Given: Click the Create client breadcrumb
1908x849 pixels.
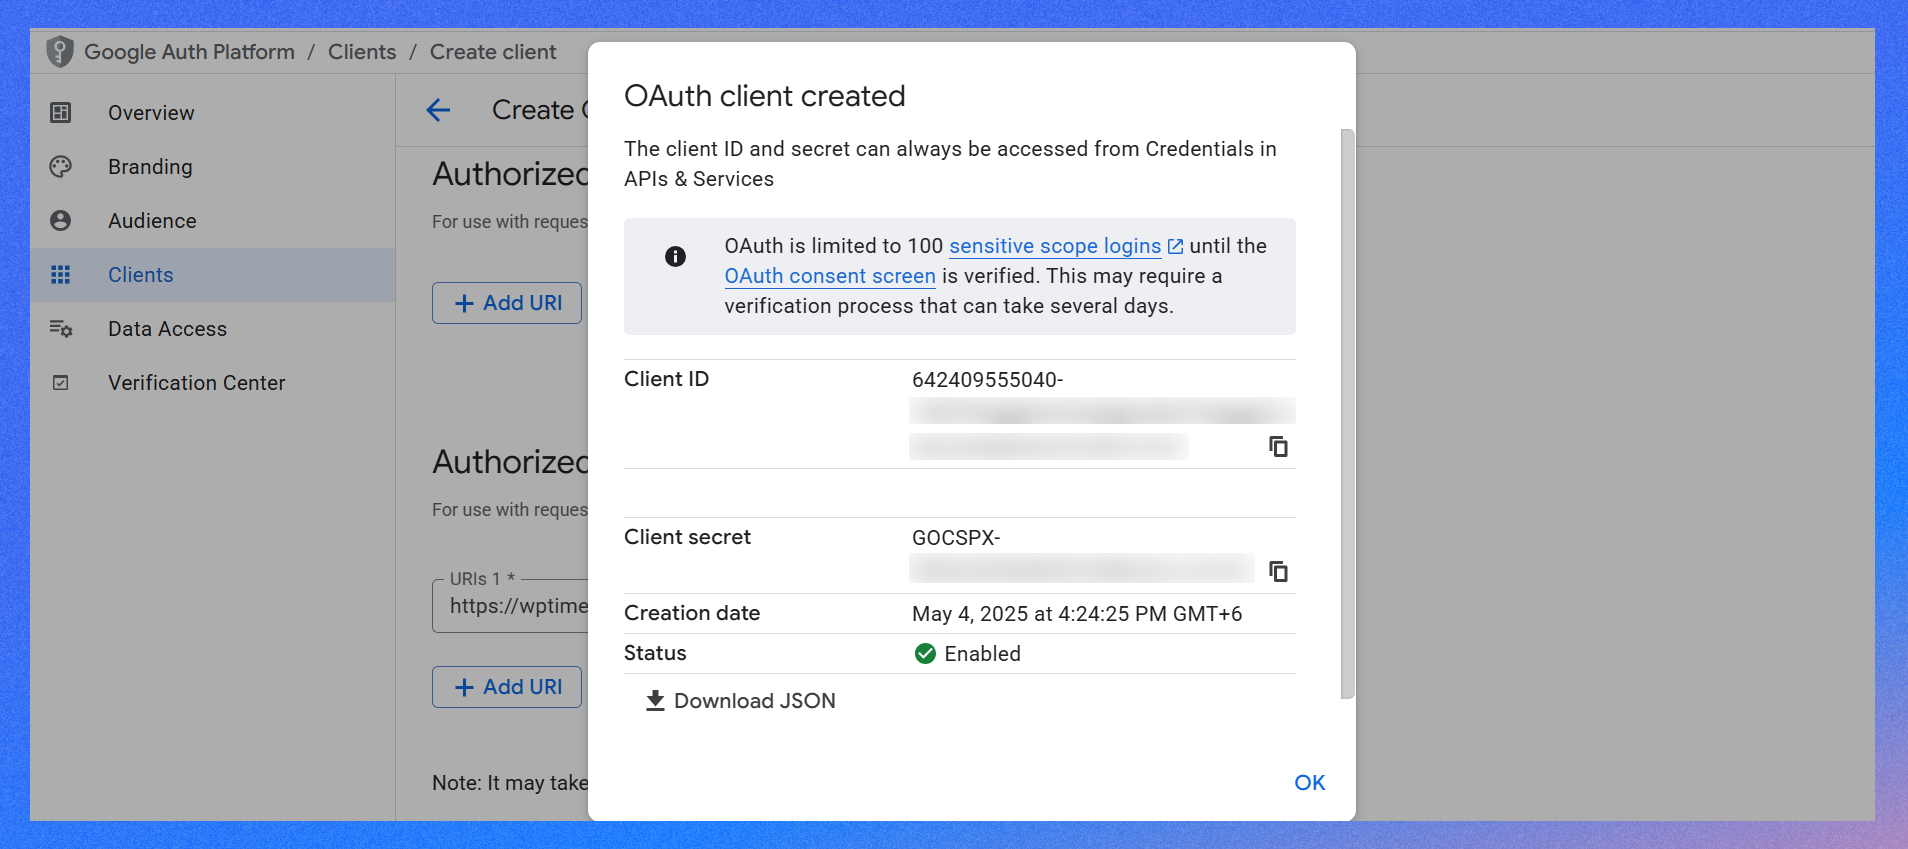Looking at the screenshot, I should tap(493, 52).
